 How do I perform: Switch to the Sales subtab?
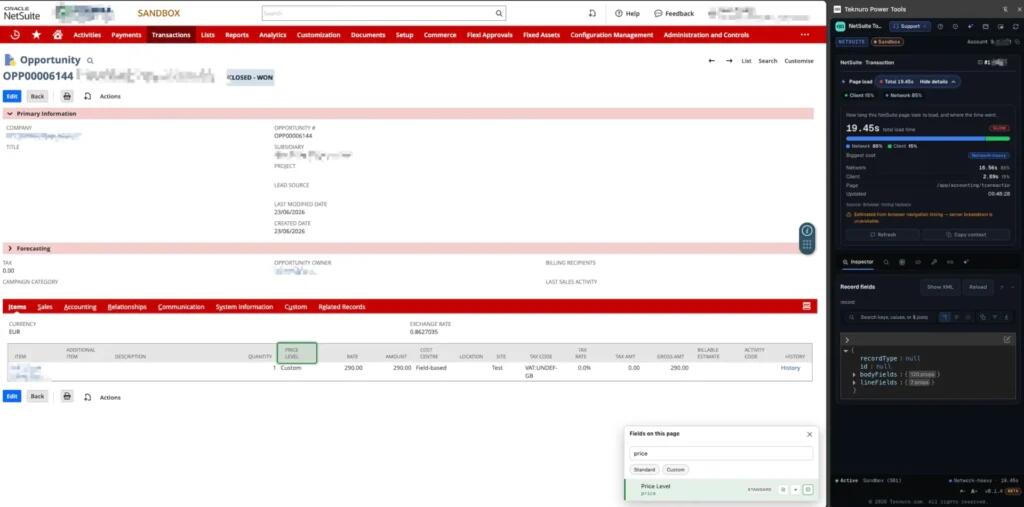[45, 306]
